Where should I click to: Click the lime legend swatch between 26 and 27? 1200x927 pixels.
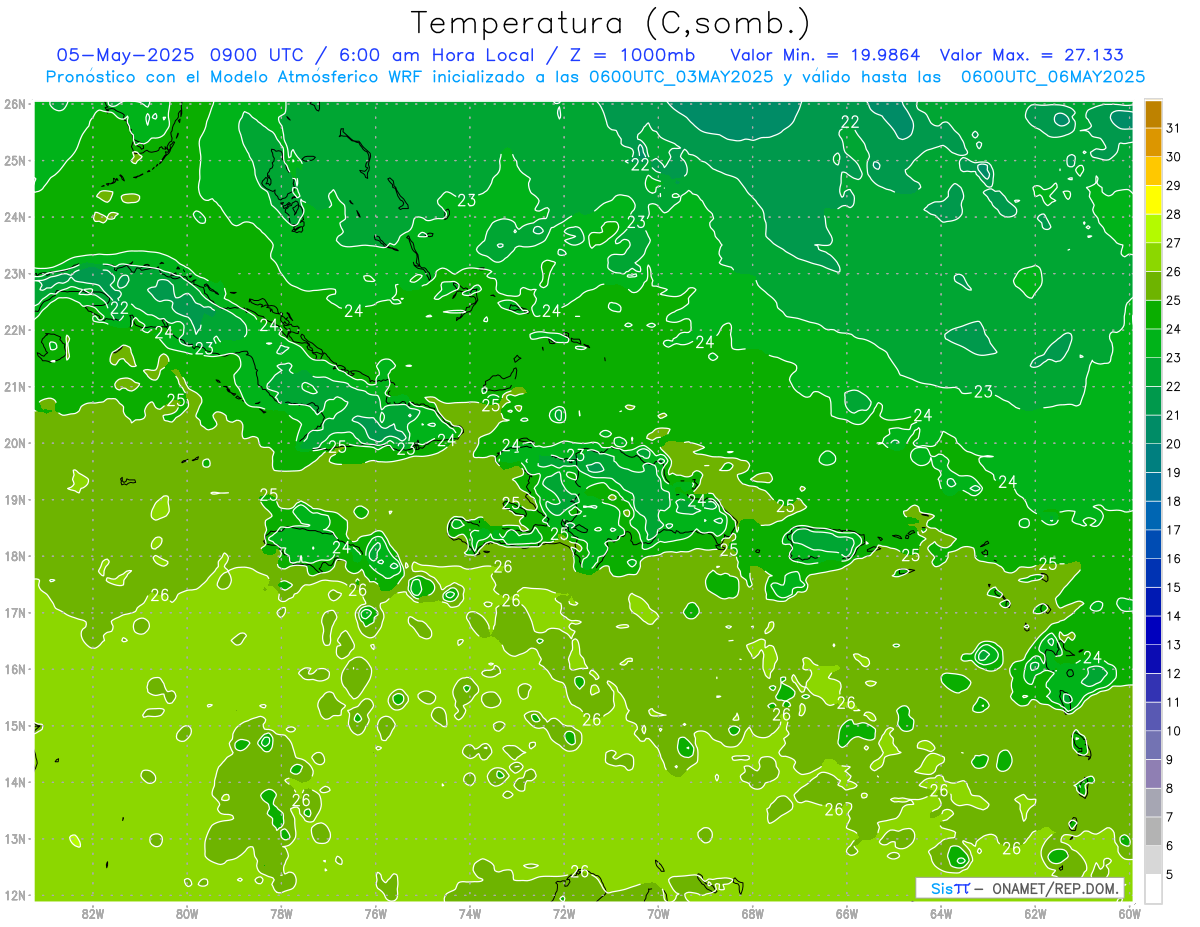pos(1154,257)
